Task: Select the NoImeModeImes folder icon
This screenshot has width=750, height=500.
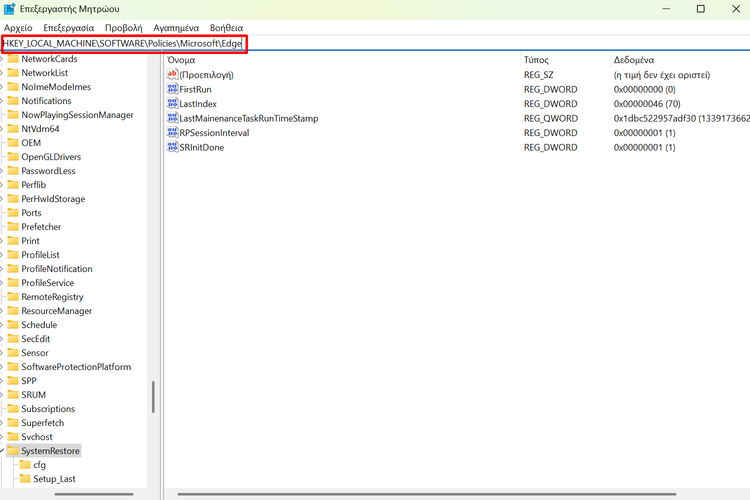Action: [13, 87]
